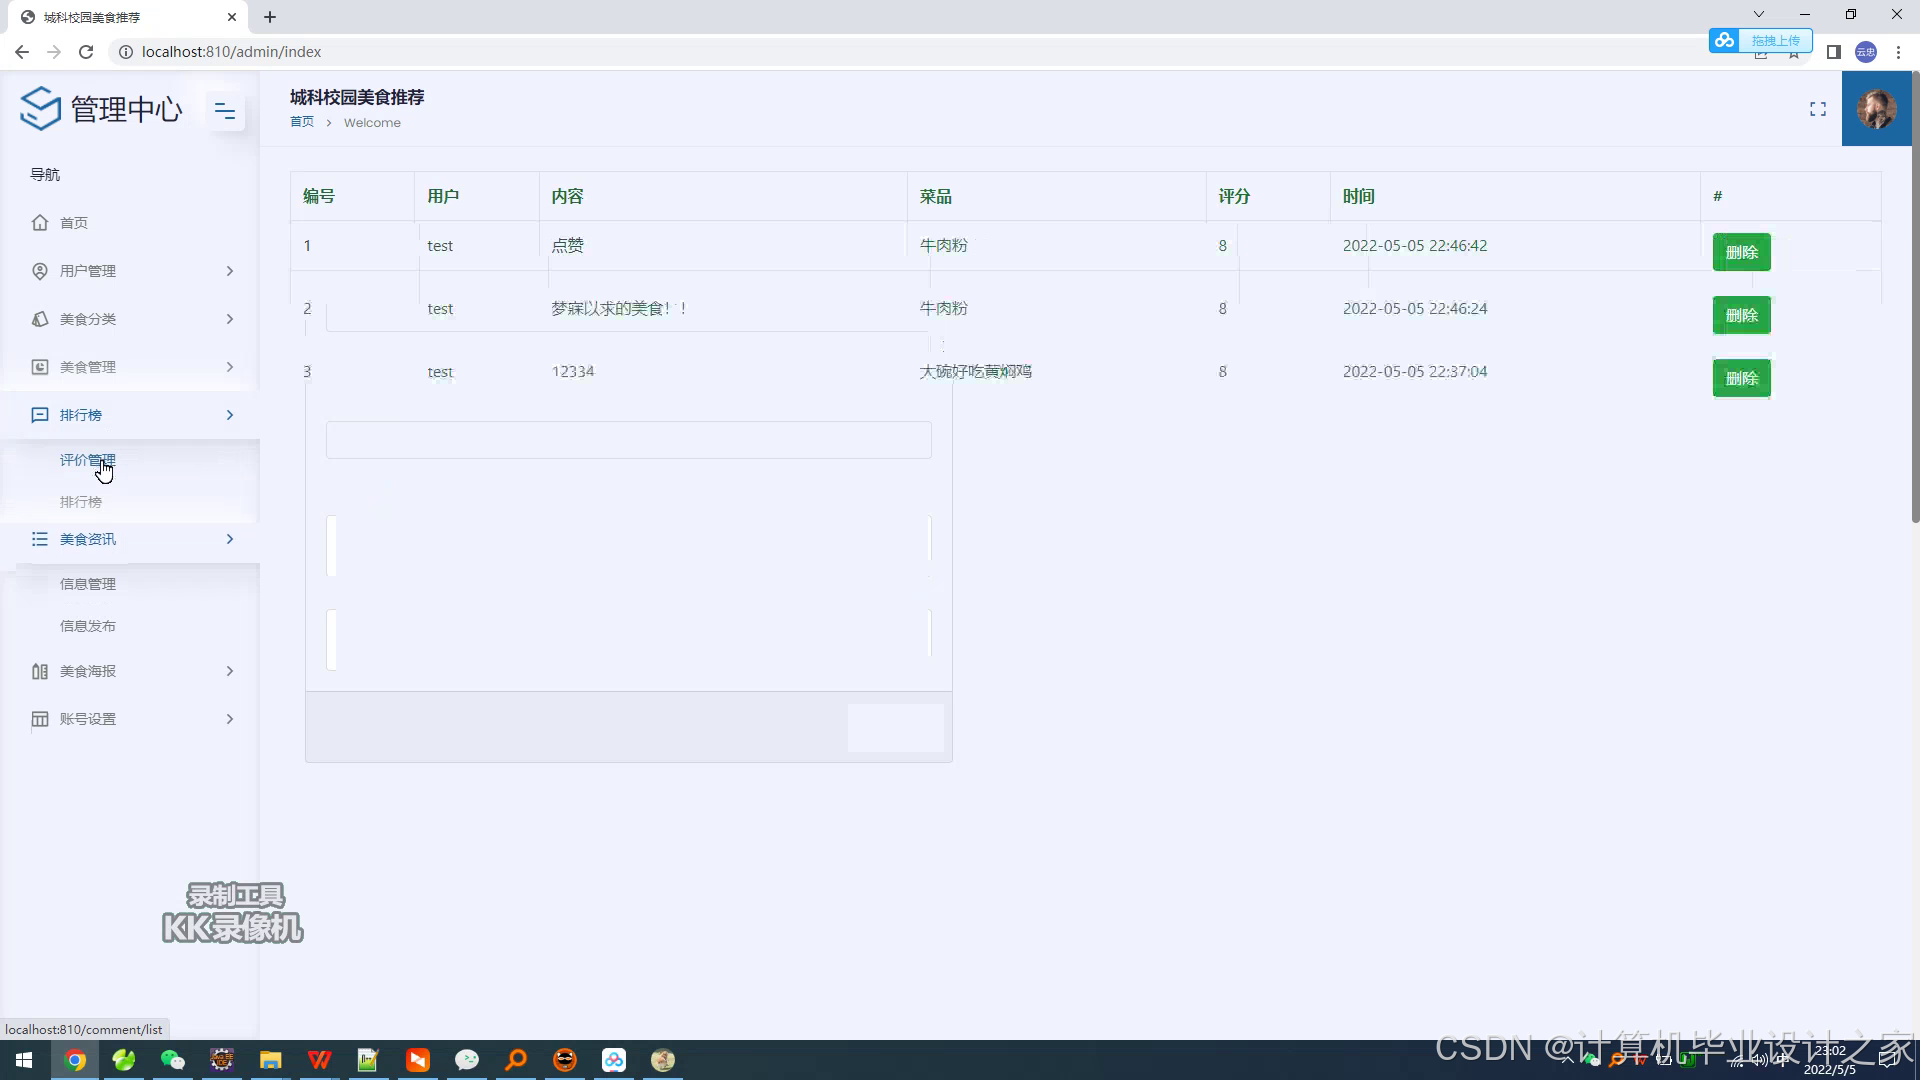Open WeChat from the Windows taskbar
This screenshot has width=1920, height=1080.
click(173, 1060)
